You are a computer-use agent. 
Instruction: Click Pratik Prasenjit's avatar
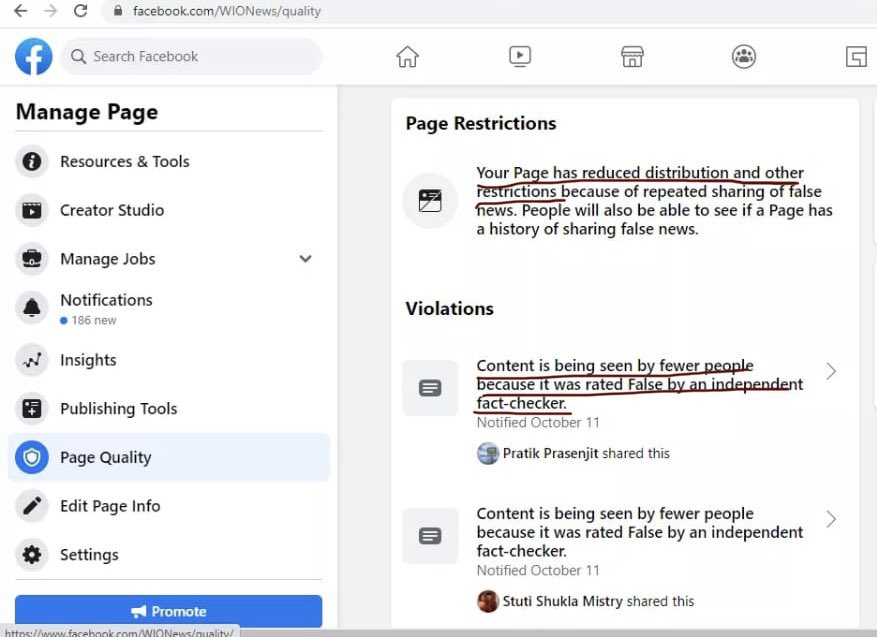(x=488, y=454)
